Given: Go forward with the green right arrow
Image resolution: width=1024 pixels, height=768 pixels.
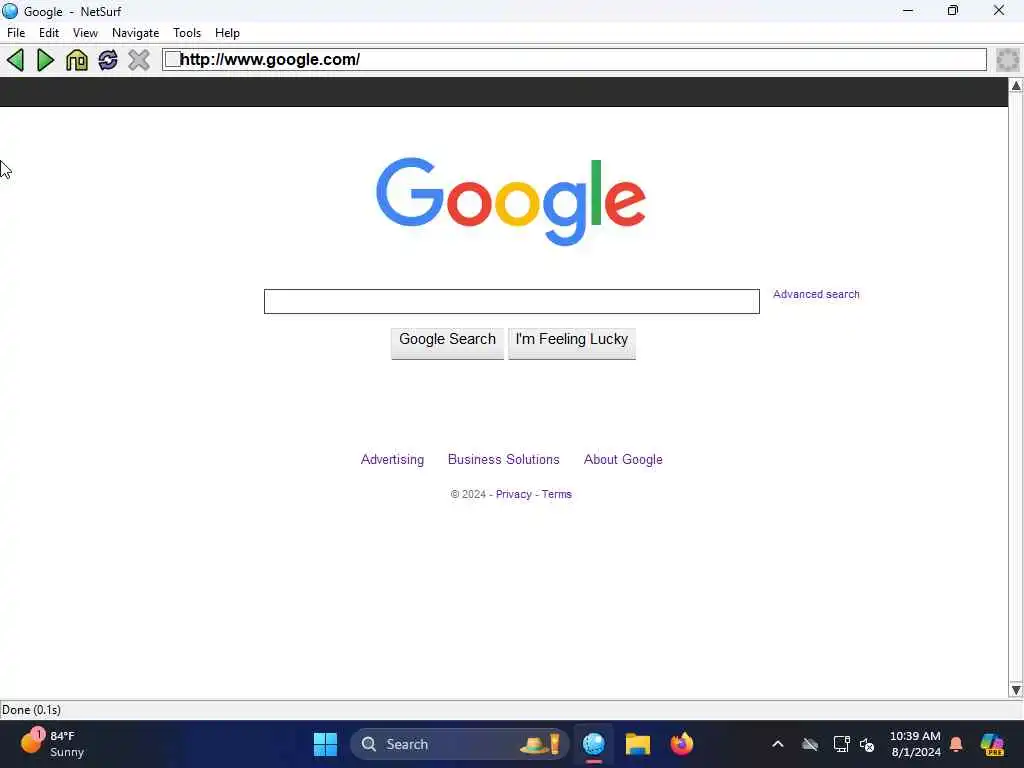Looking at the screenshot, I should point(46,60).
